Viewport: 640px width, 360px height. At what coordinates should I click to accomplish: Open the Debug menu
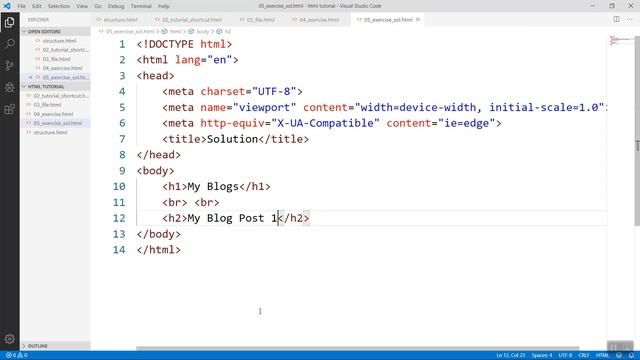click(116, 6)
